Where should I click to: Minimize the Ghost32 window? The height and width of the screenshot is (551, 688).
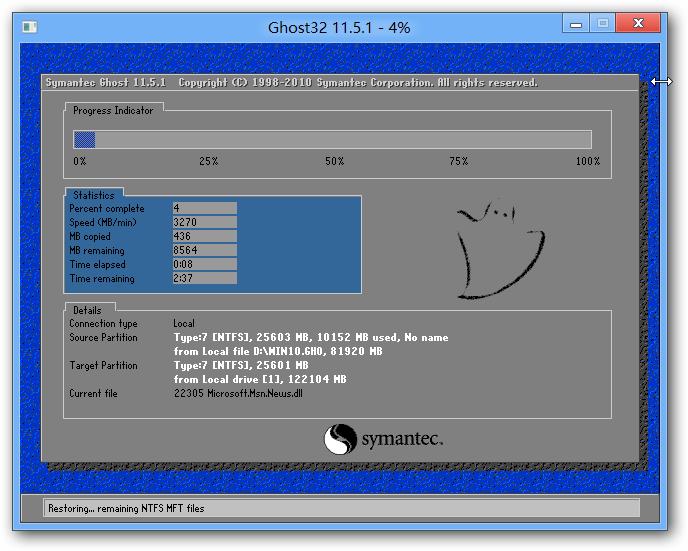pos(574,23)
